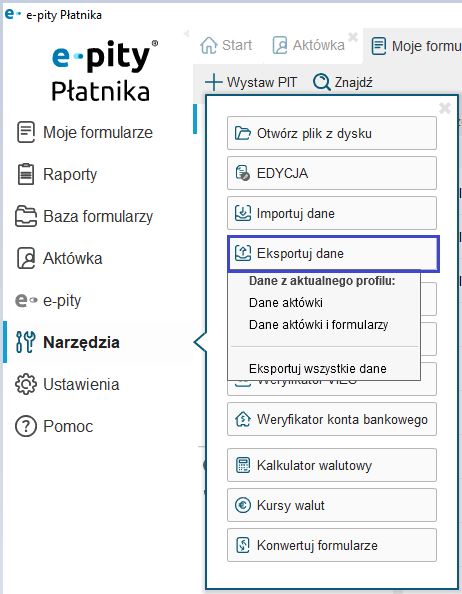The image size is (462, 594).
Task: Switch to the Start tab
Action: 226,45
